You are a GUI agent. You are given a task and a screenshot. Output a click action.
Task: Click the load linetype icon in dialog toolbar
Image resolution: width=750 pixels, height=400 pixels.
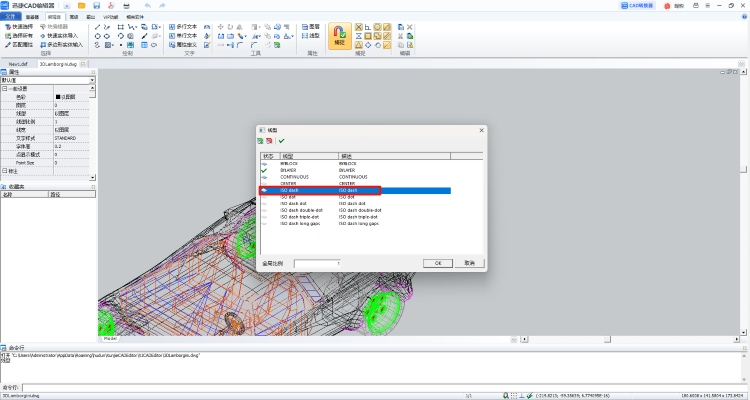click(261, 140)
